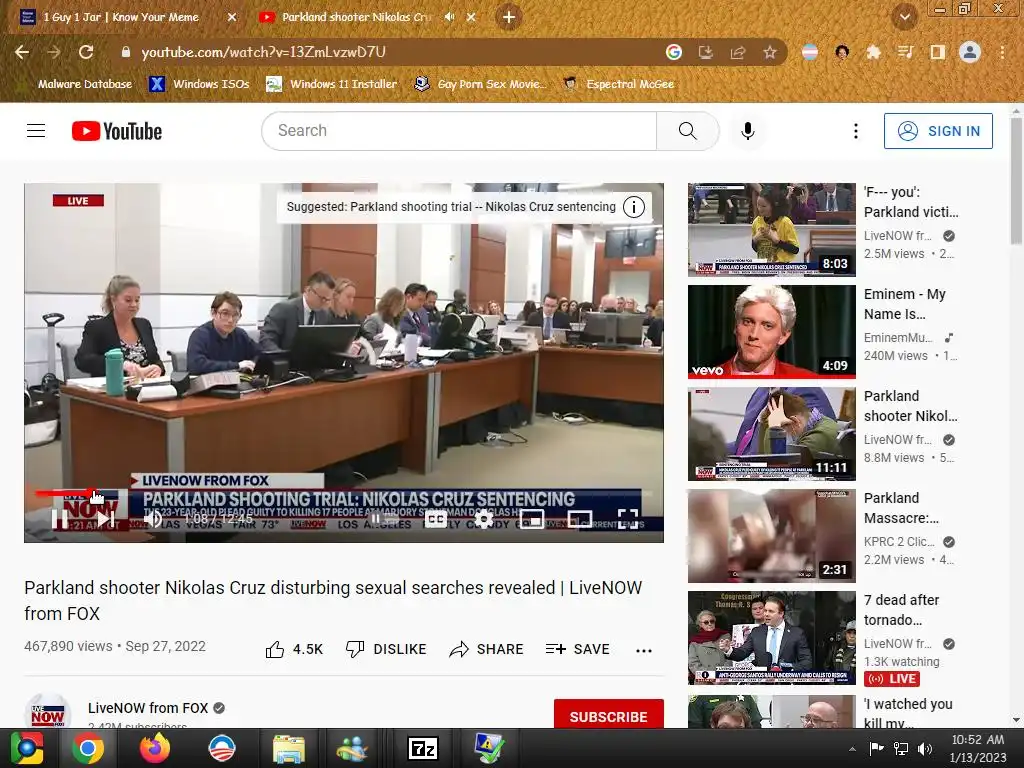The image size is (1024, 768).
Task: Open the suggested video info icon
Action: click(633, 207)
